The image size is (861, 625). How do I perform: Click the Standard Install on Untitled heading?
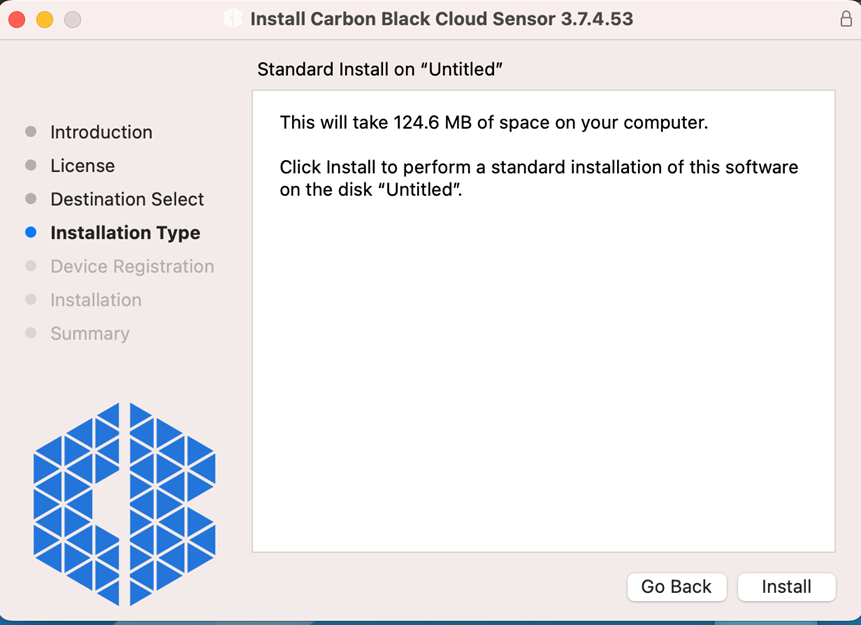(x=382, y=69)
